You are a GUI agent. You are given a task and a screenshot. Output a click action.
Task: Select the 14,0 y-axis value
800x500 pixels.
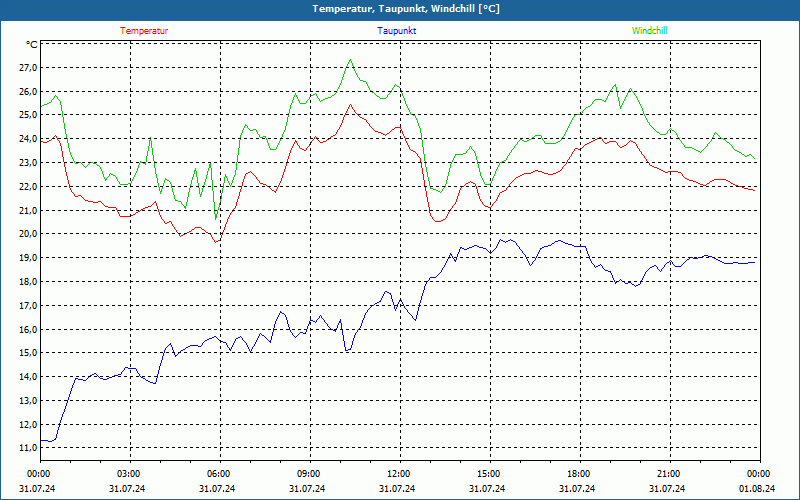click(28, 377)
